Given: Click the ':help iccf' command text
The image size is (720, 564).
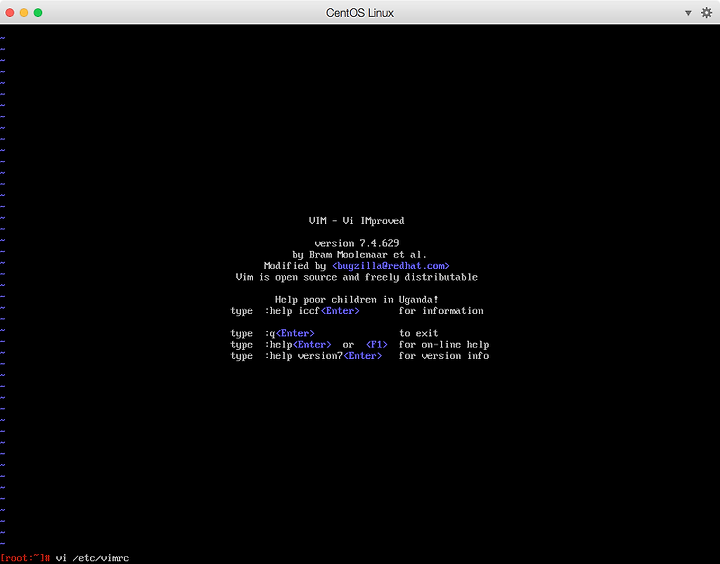Looking at the screenshot, I should (x=292, y=311).
